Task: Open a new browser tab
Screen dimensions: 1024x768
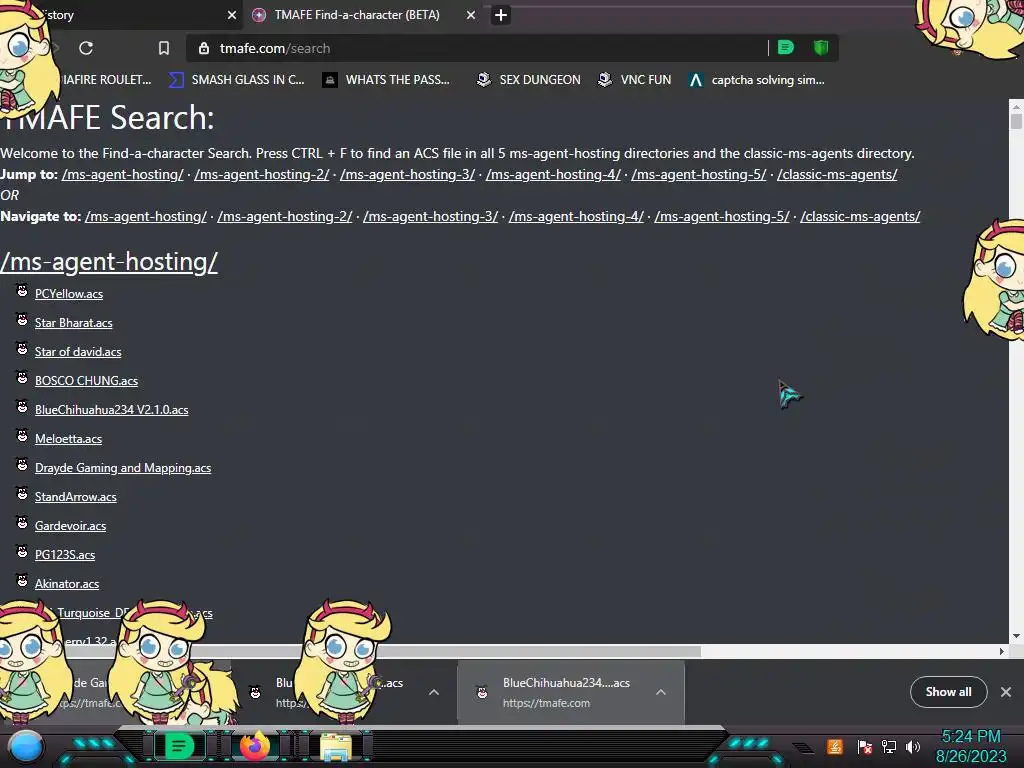Action: [x=501, y=15]
